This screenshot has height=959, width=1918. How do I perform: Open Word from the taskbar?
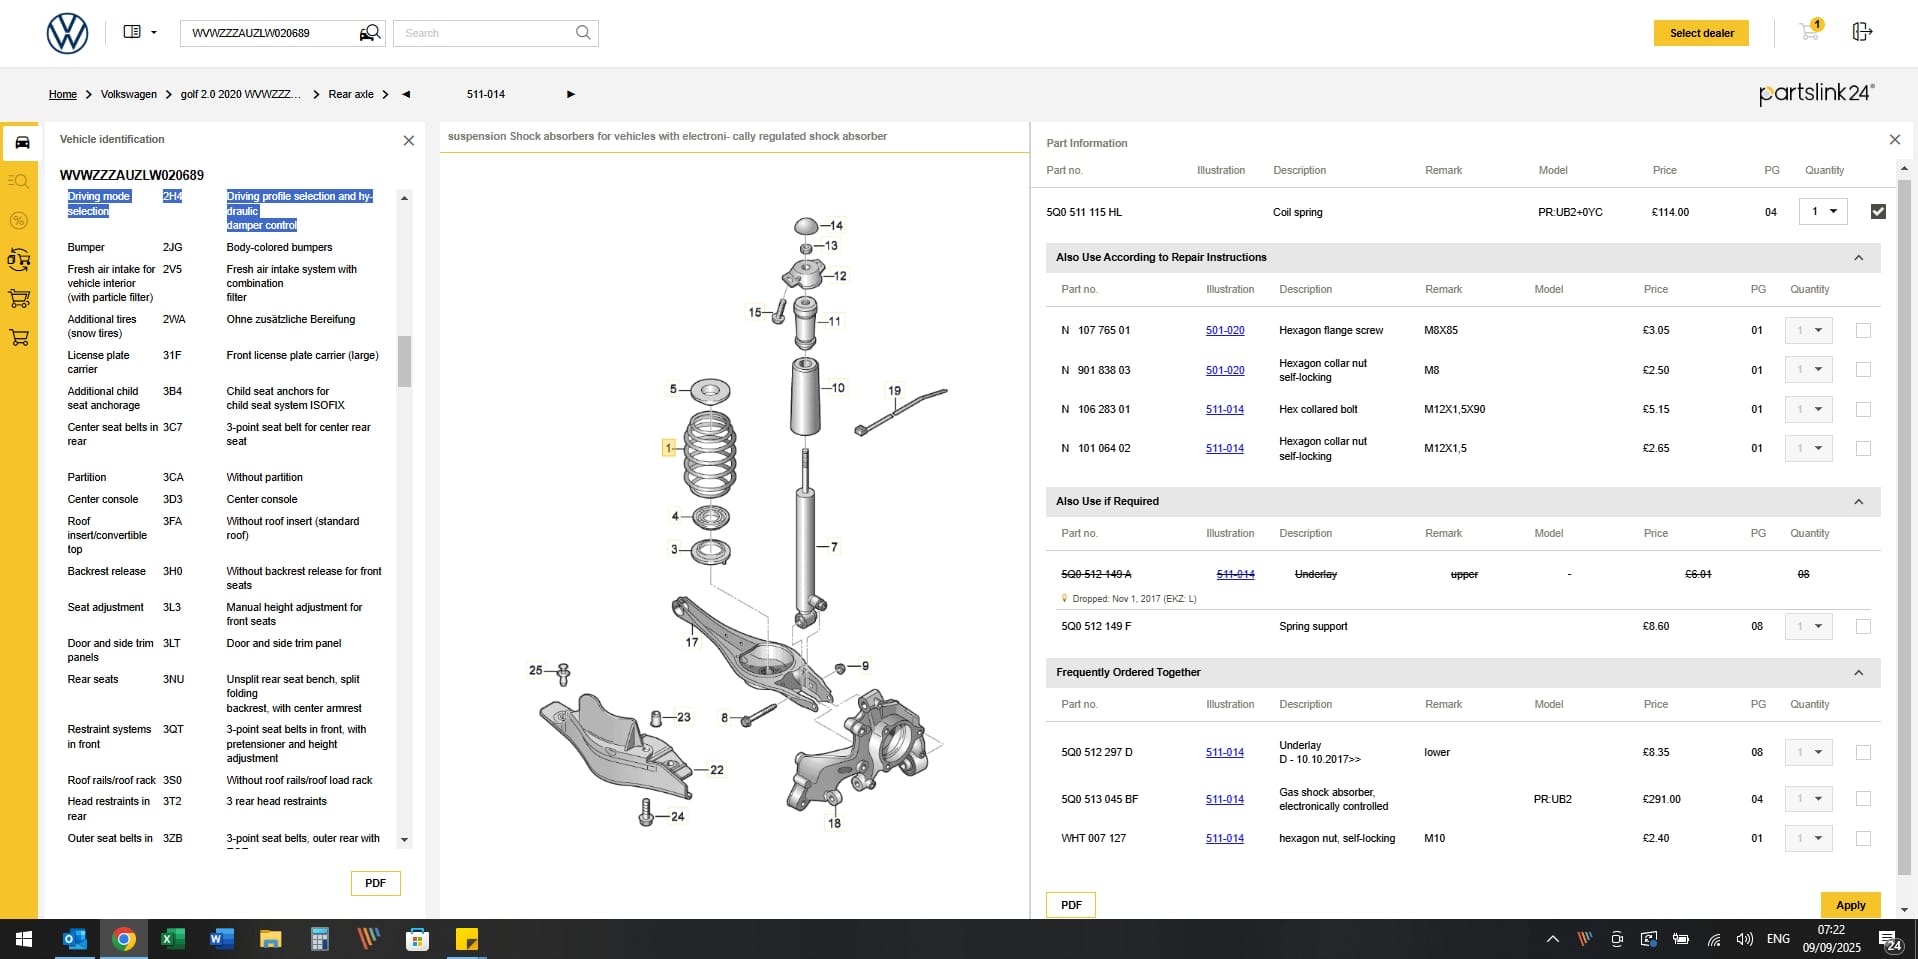coord(222,939)
